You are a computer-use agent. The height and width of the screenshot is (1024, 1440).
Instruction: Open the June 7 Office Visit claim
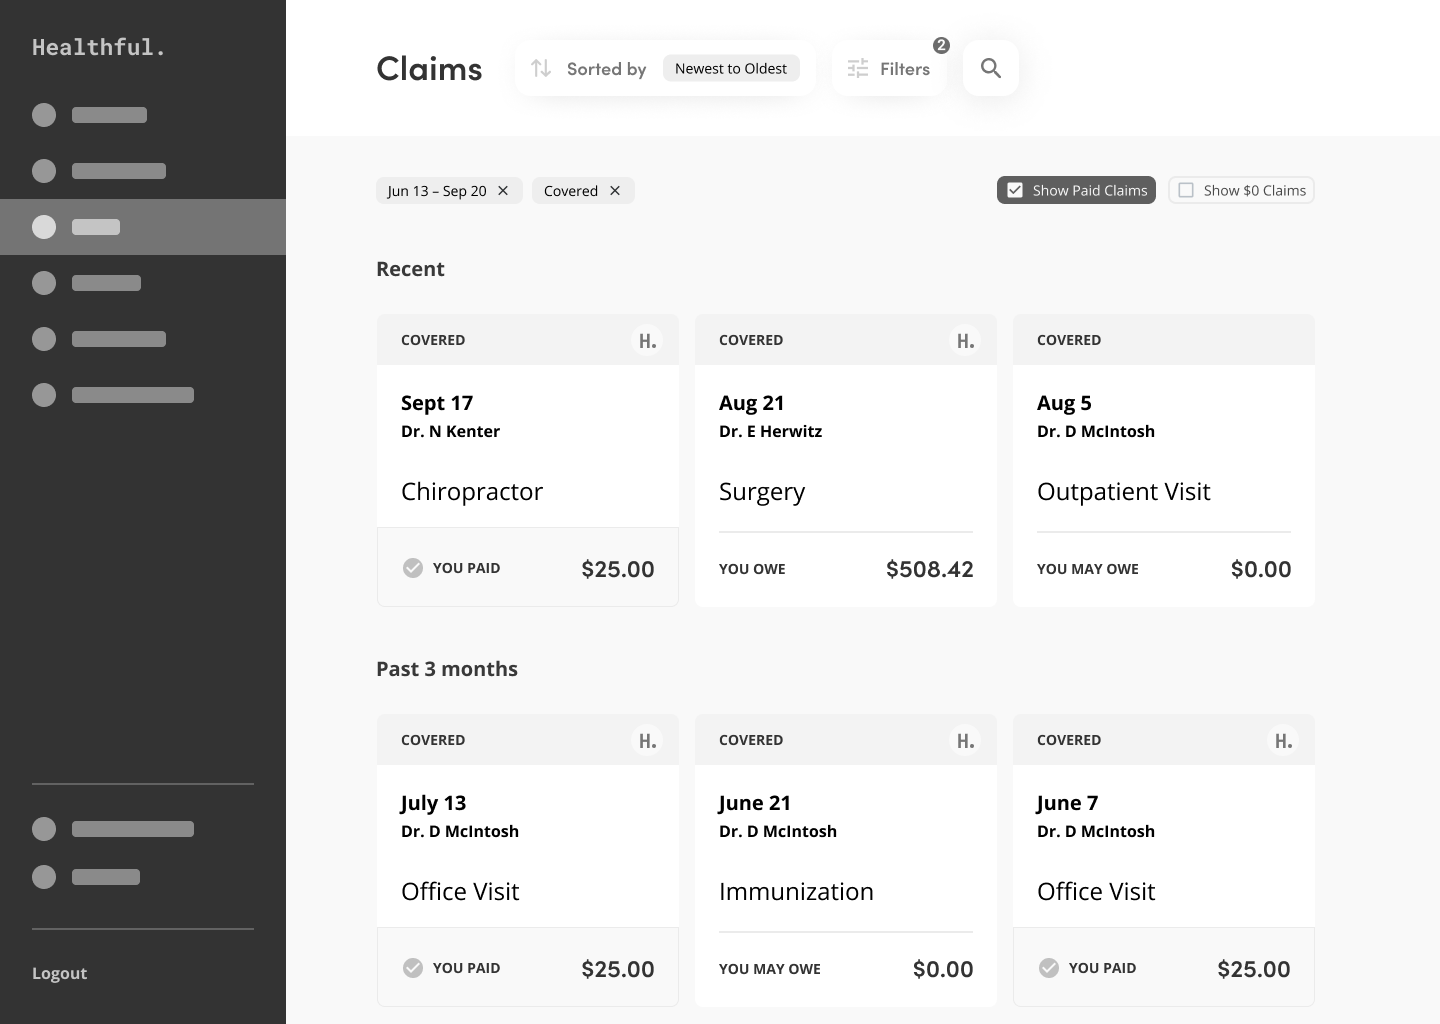pyautogui.click(x=1164, y=861)
